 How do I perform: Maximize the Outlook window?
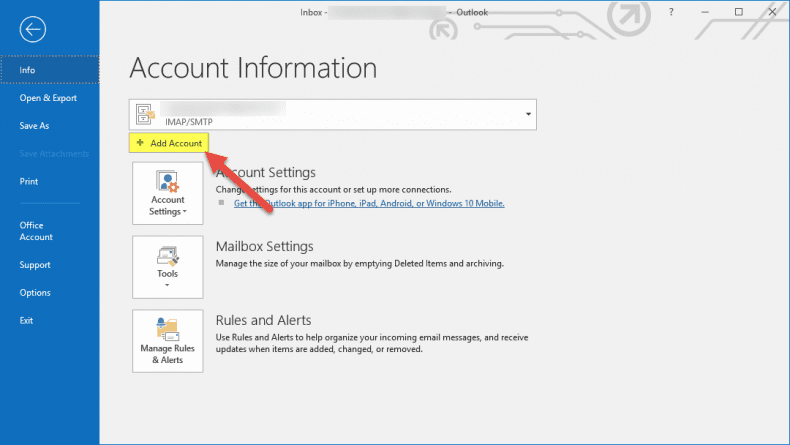click(739, 12)
